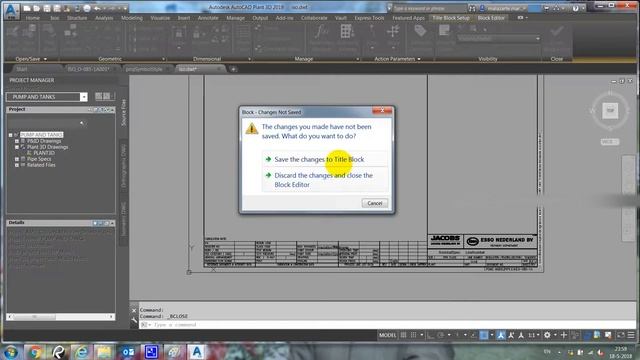This screenshot has width=640, height=360.
Task: Click the Parameters Manager fx icon
Action: 321,31
